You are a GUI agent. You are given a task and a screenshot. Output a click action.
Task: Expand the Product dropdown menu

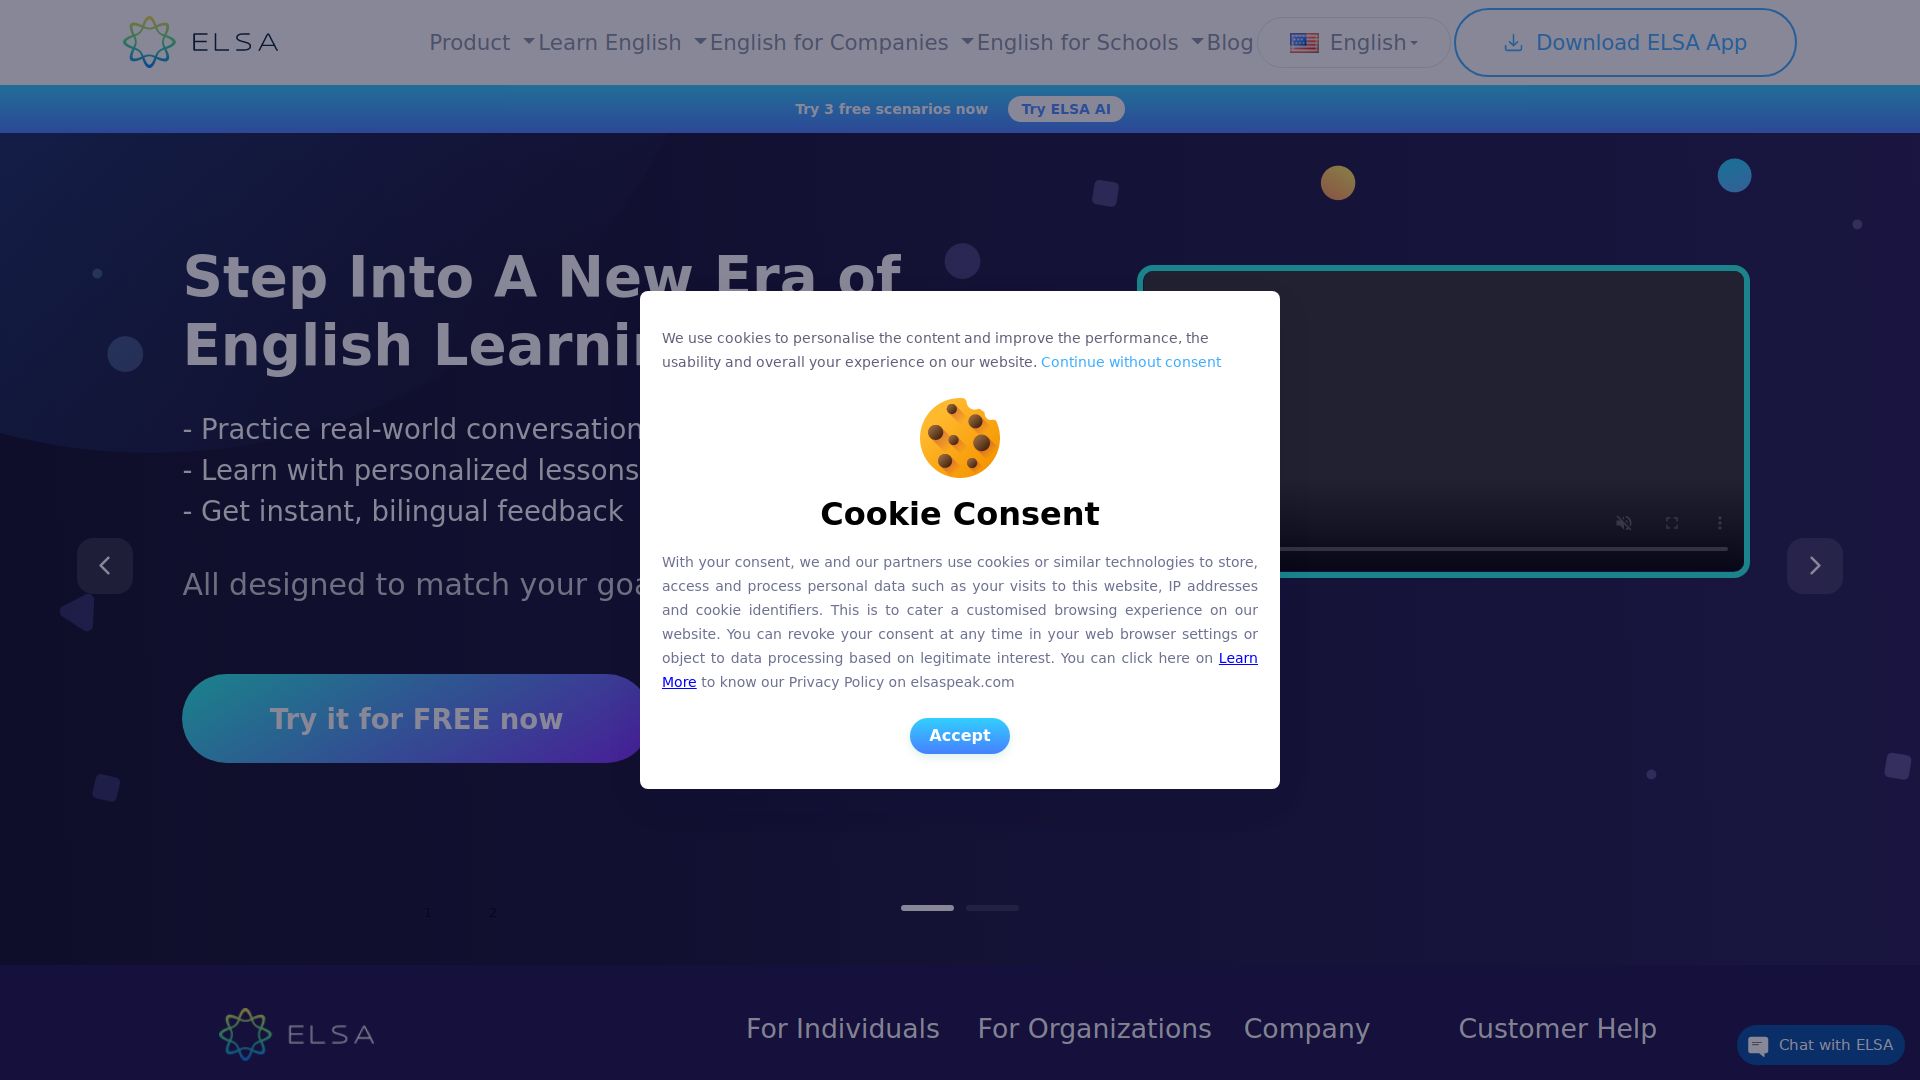click(x=482, y=43)
